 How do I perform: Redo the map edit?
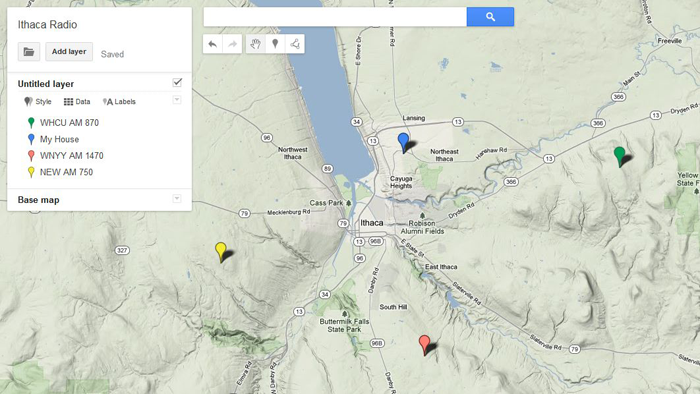pos(232,44)
